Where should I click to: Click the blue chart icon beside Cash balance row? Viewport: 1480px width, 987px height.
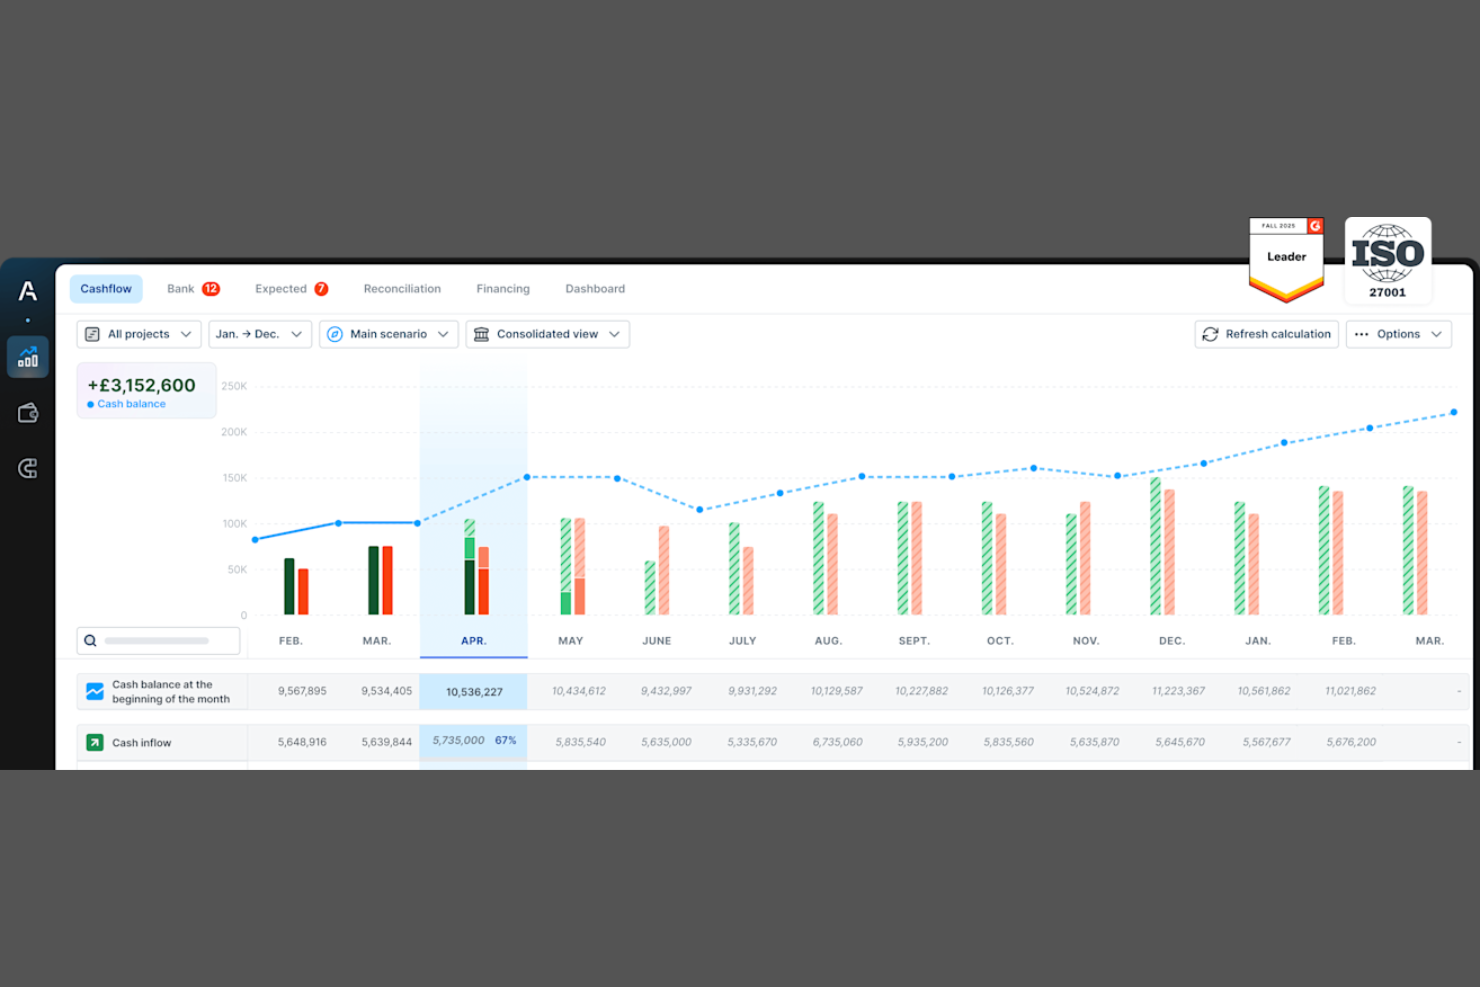click(94, 690)
